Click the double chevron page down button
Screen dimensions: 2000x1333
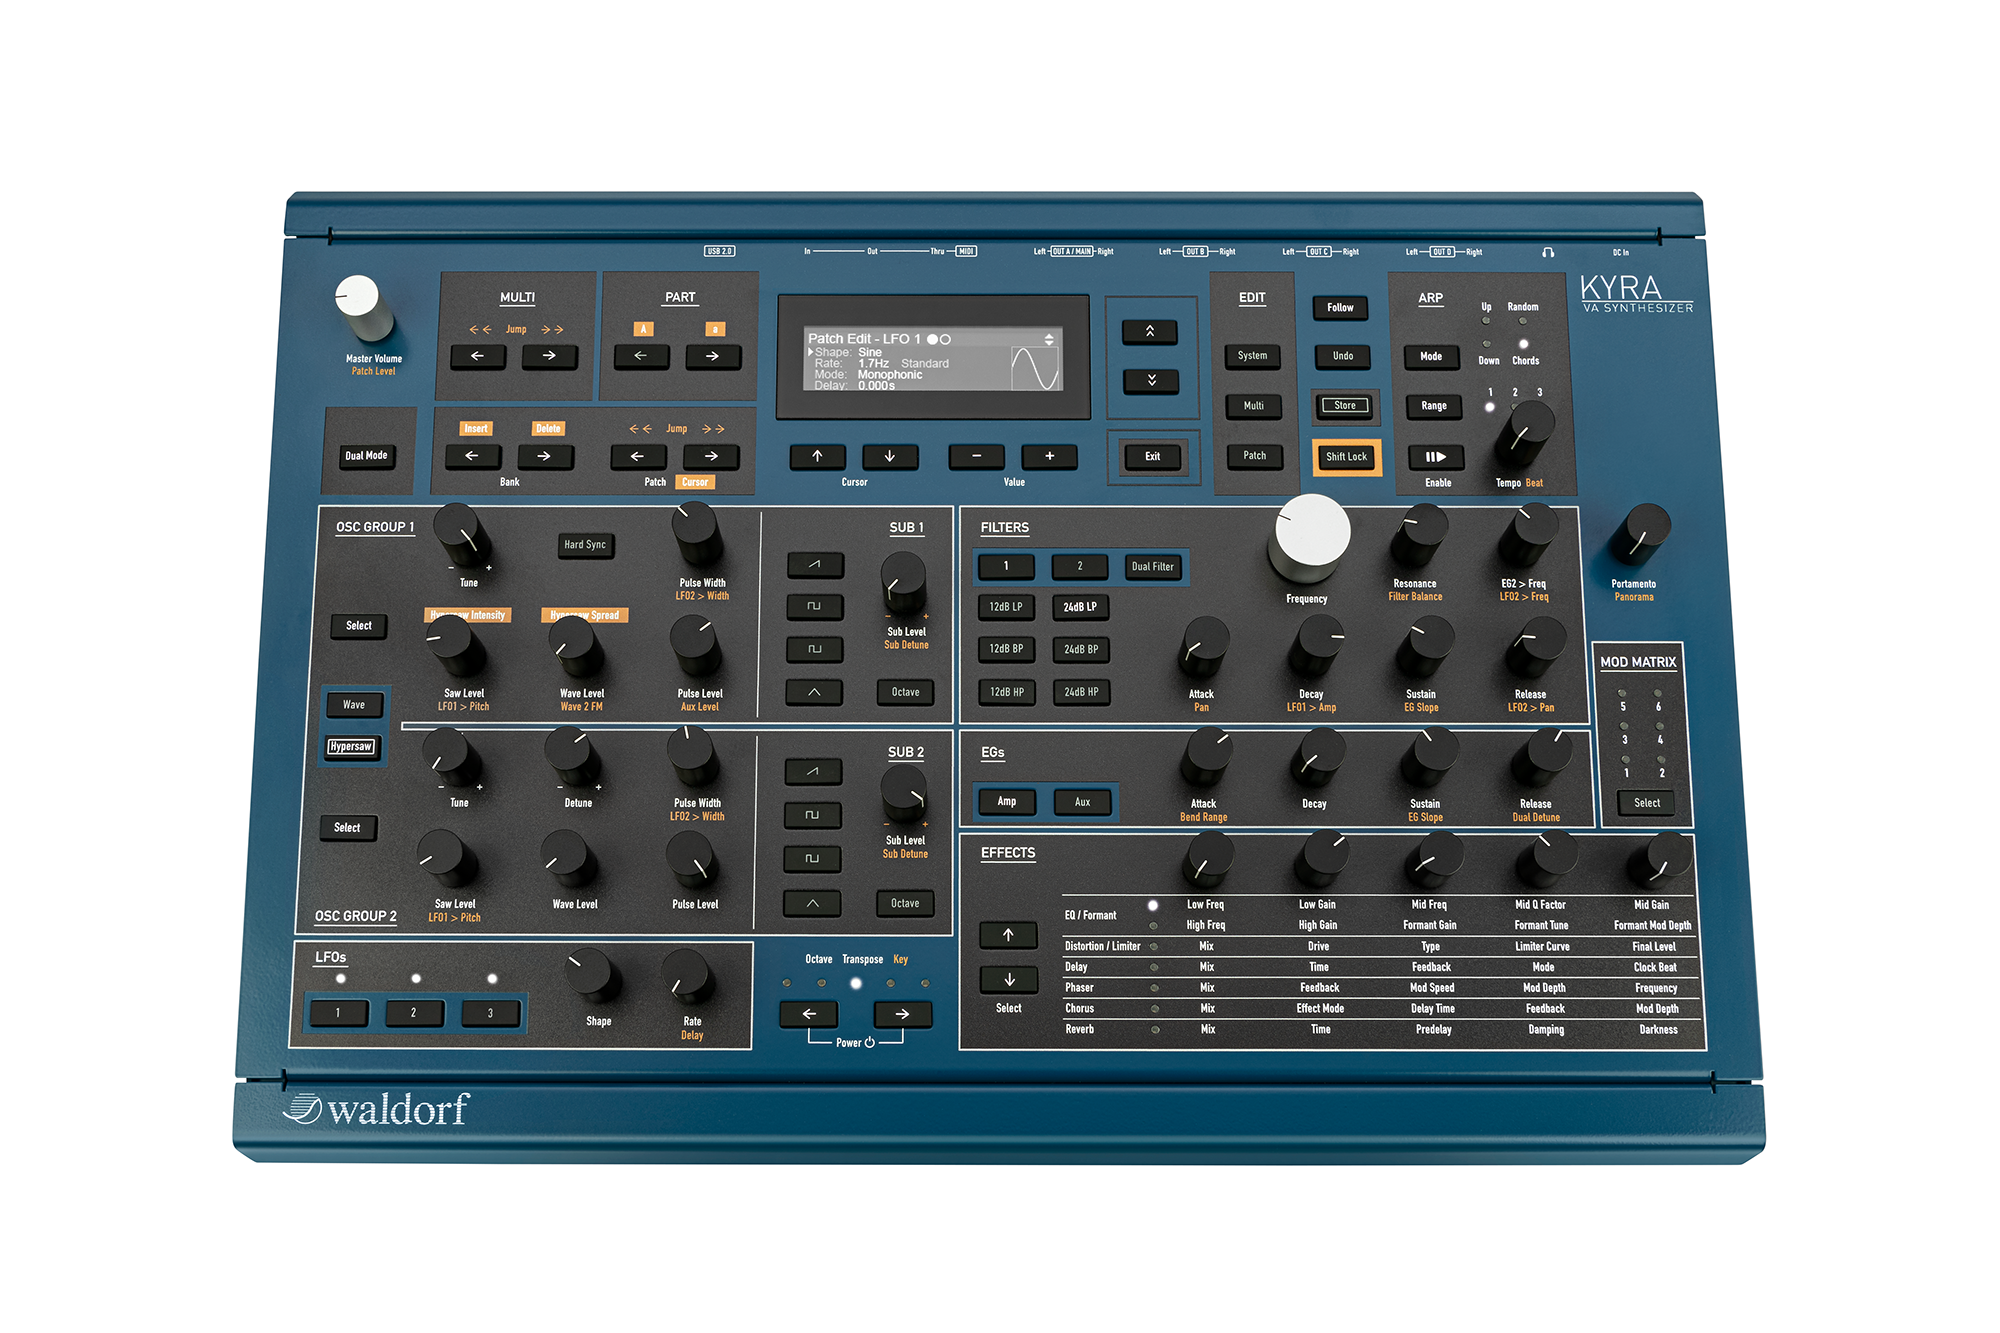click(x=1151, y=380)
